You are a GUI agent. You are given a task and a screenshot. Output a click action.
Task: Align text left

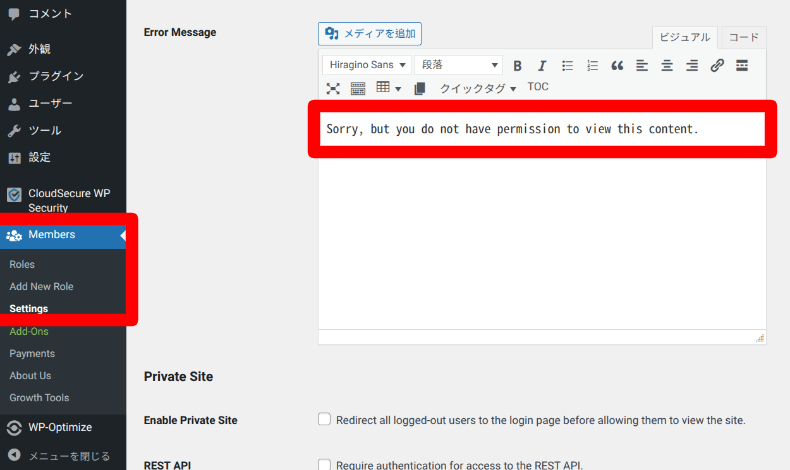[x=642, y=65]
